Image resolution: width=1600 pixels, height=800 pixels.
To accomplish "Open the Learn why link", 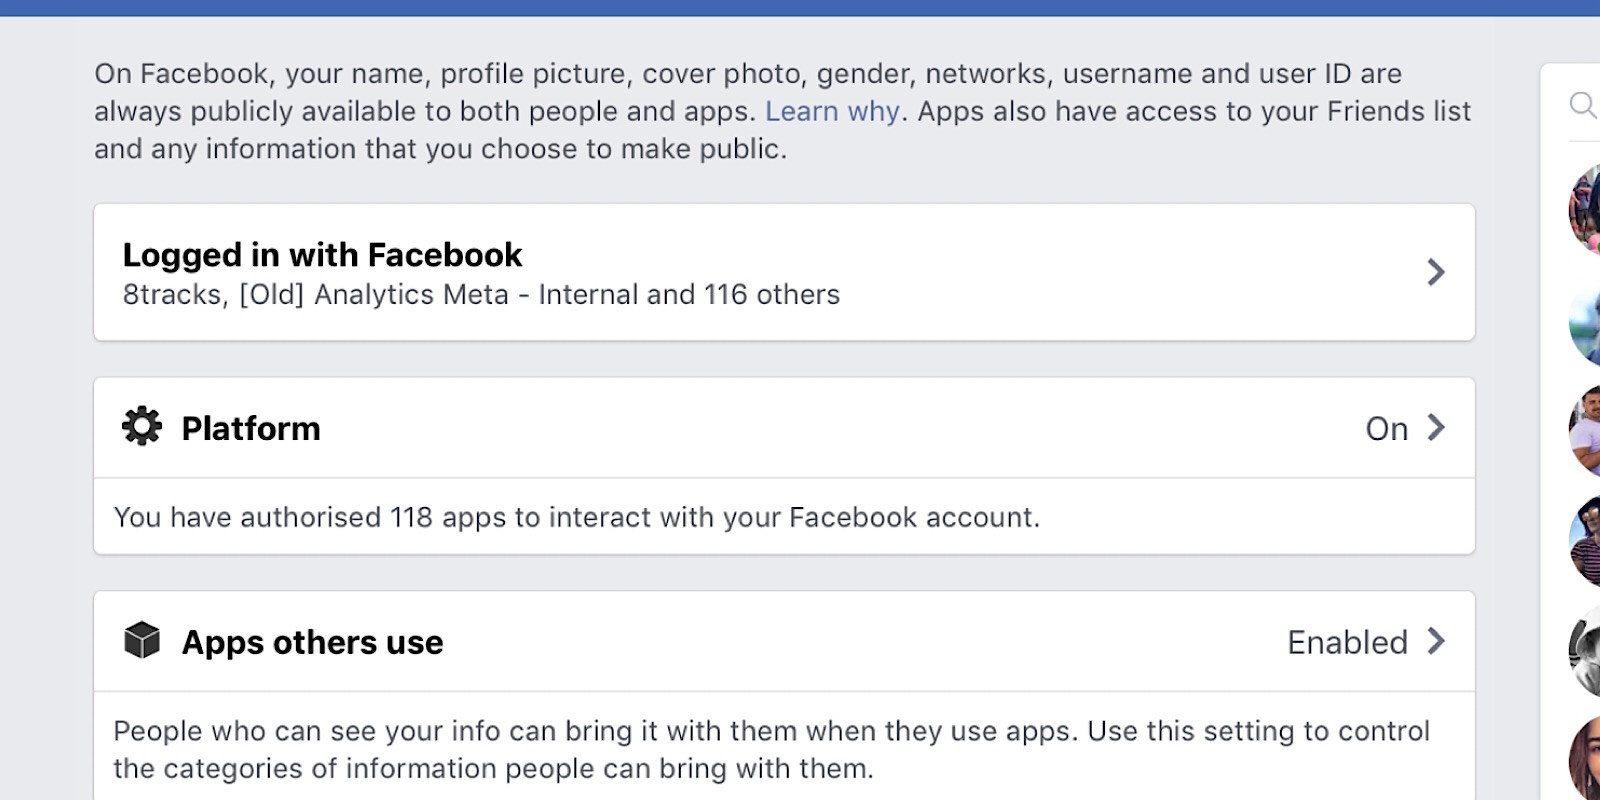I will (x=832, y=111).
